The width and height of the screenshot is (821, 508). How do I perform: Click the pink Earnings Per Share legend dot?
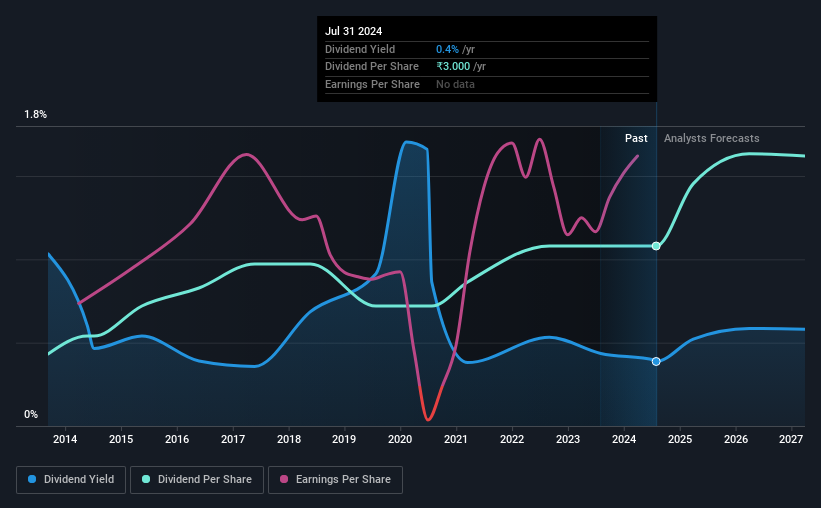284,479
